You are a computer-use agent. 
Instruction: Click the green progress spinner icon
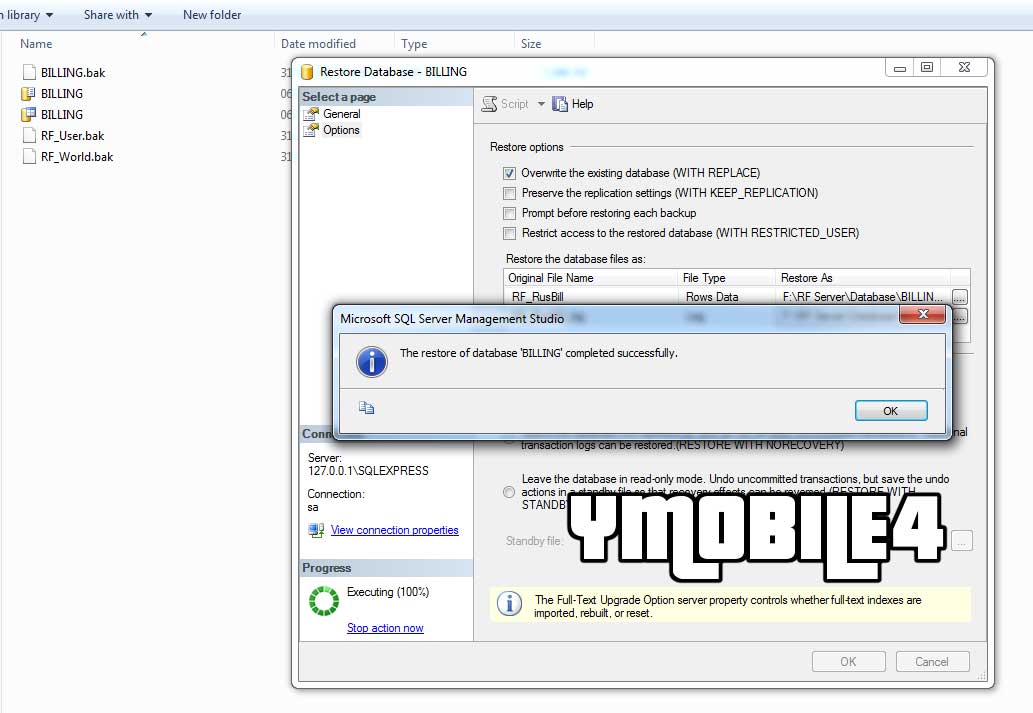pyautogui.click(x=323, y=600)
